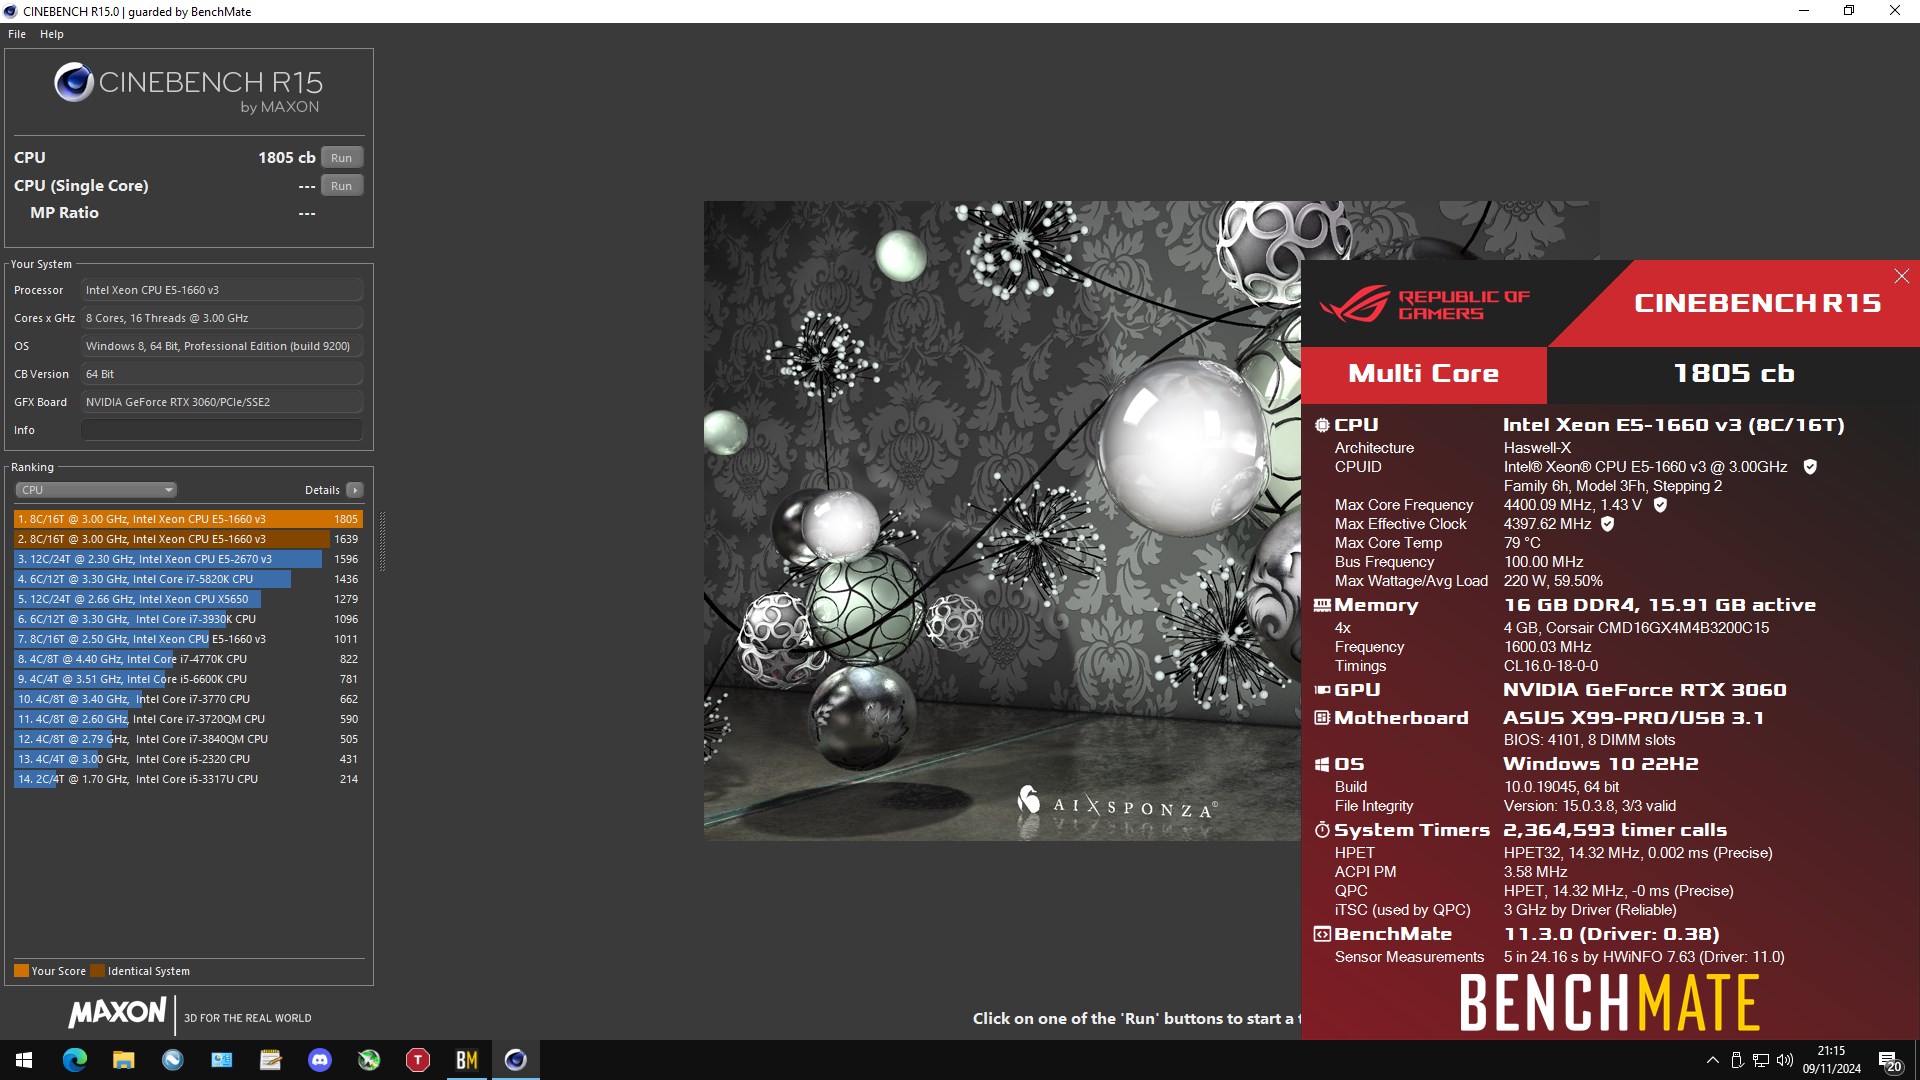The height and width of the screenshot is (1080, 1920).
Task: Select Core i5-3317U ranking row
Action: [x=188, y=779]
